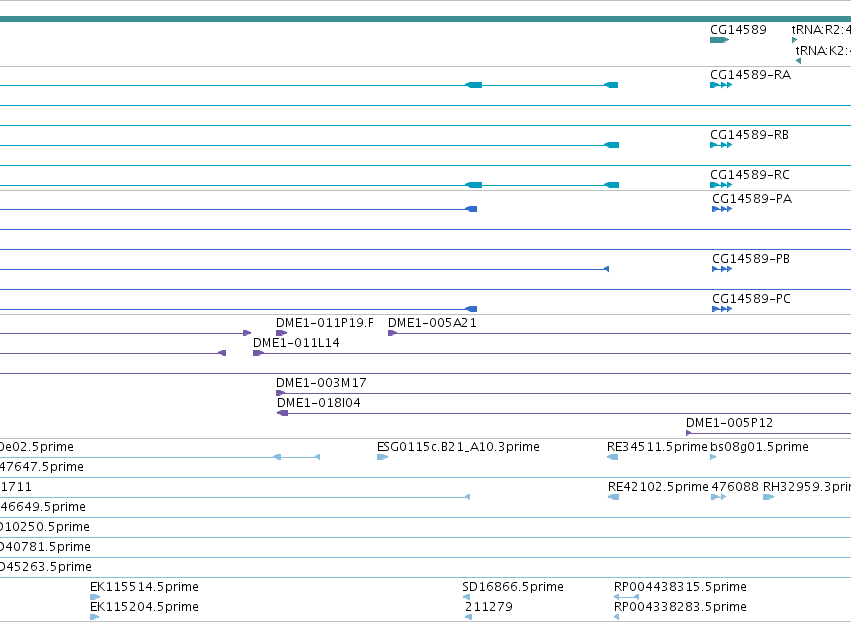The height and width of the screenshot is (622, 851).
Task: Click the CG14589-RC transcript label
Action: [750, 175]
